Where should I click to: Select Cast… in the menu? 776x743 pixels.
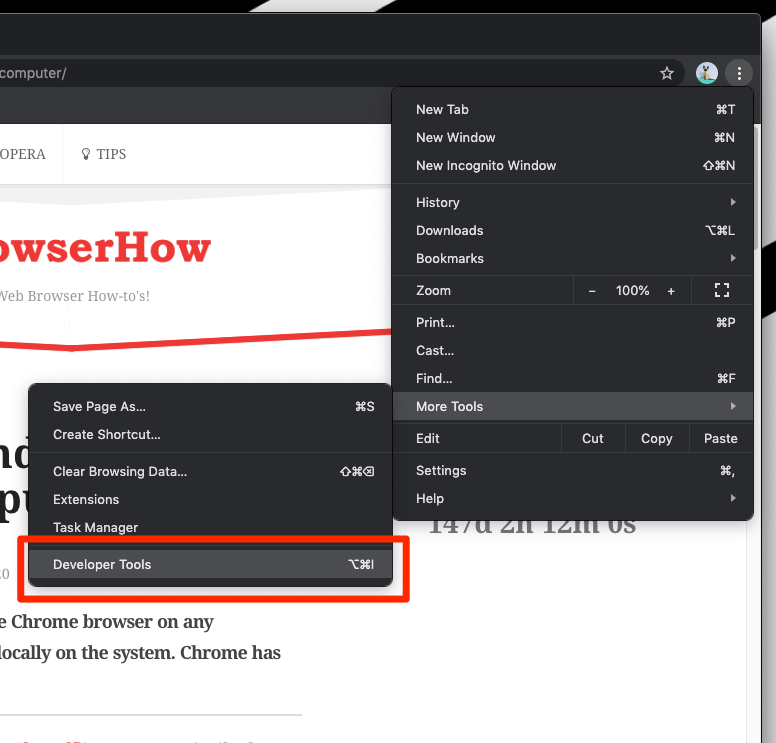573,350
